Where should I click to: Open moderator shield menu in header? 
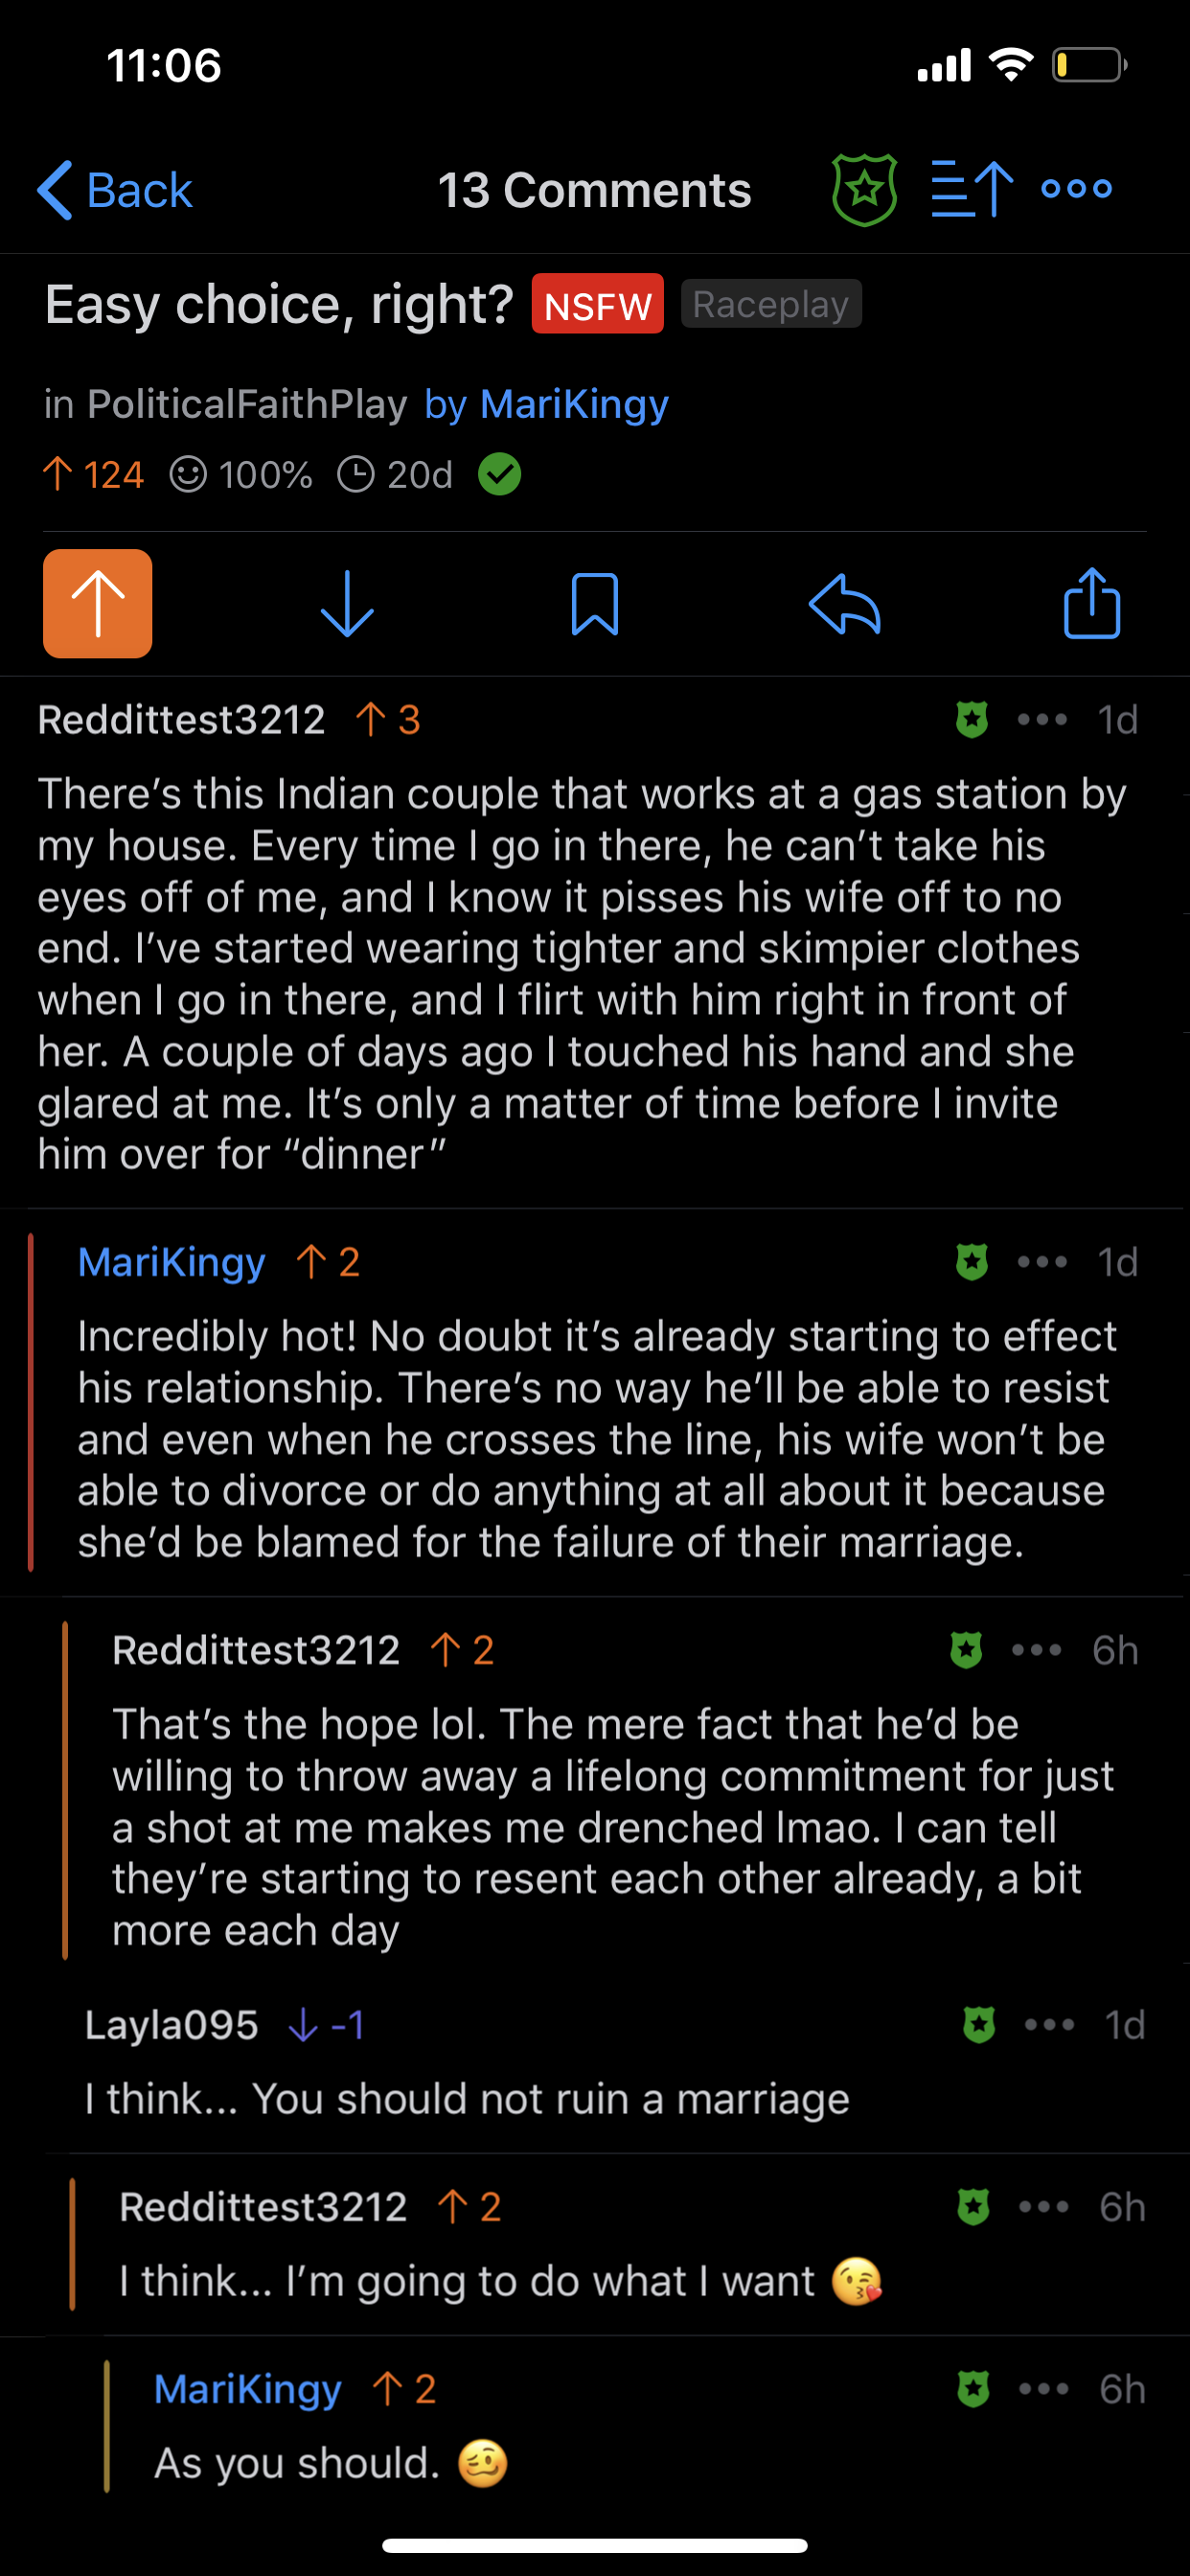864,190
